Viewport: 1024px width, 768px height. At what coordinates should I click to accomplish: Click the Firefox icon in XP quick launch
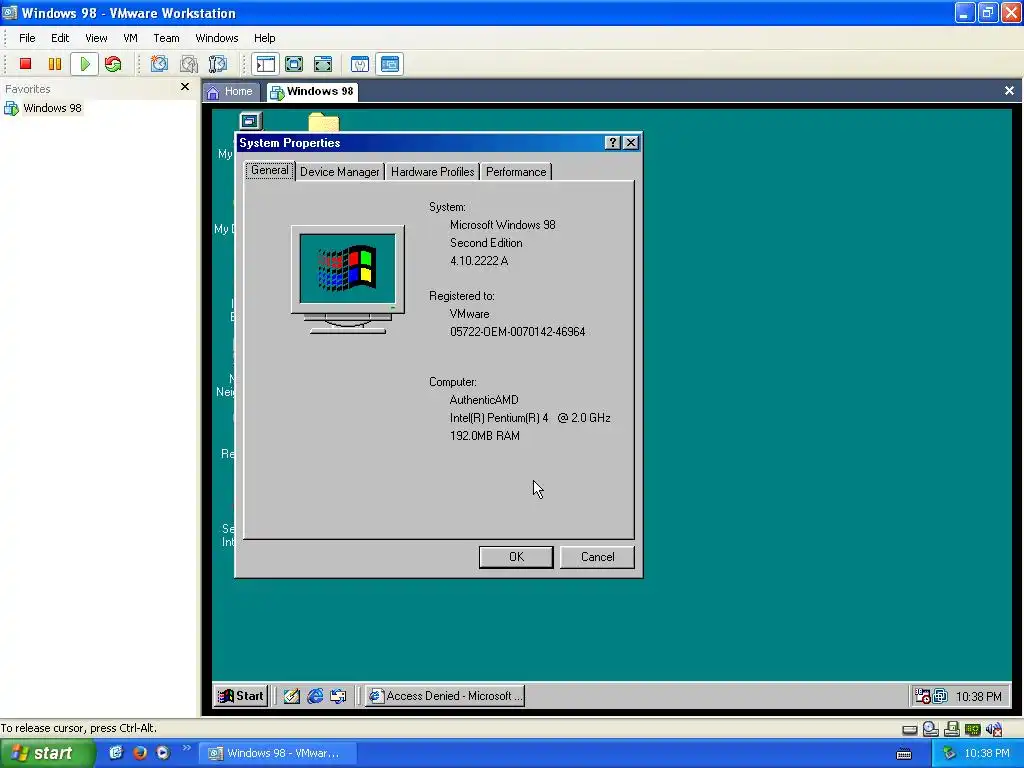[140, 753]
